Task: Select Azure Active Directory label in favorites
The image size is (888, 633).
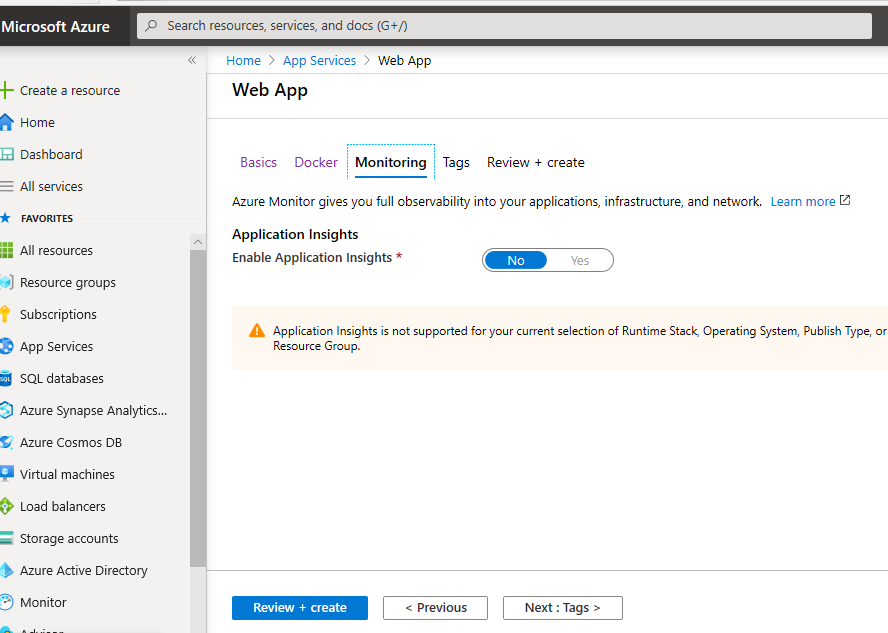Action: (83, 570)
